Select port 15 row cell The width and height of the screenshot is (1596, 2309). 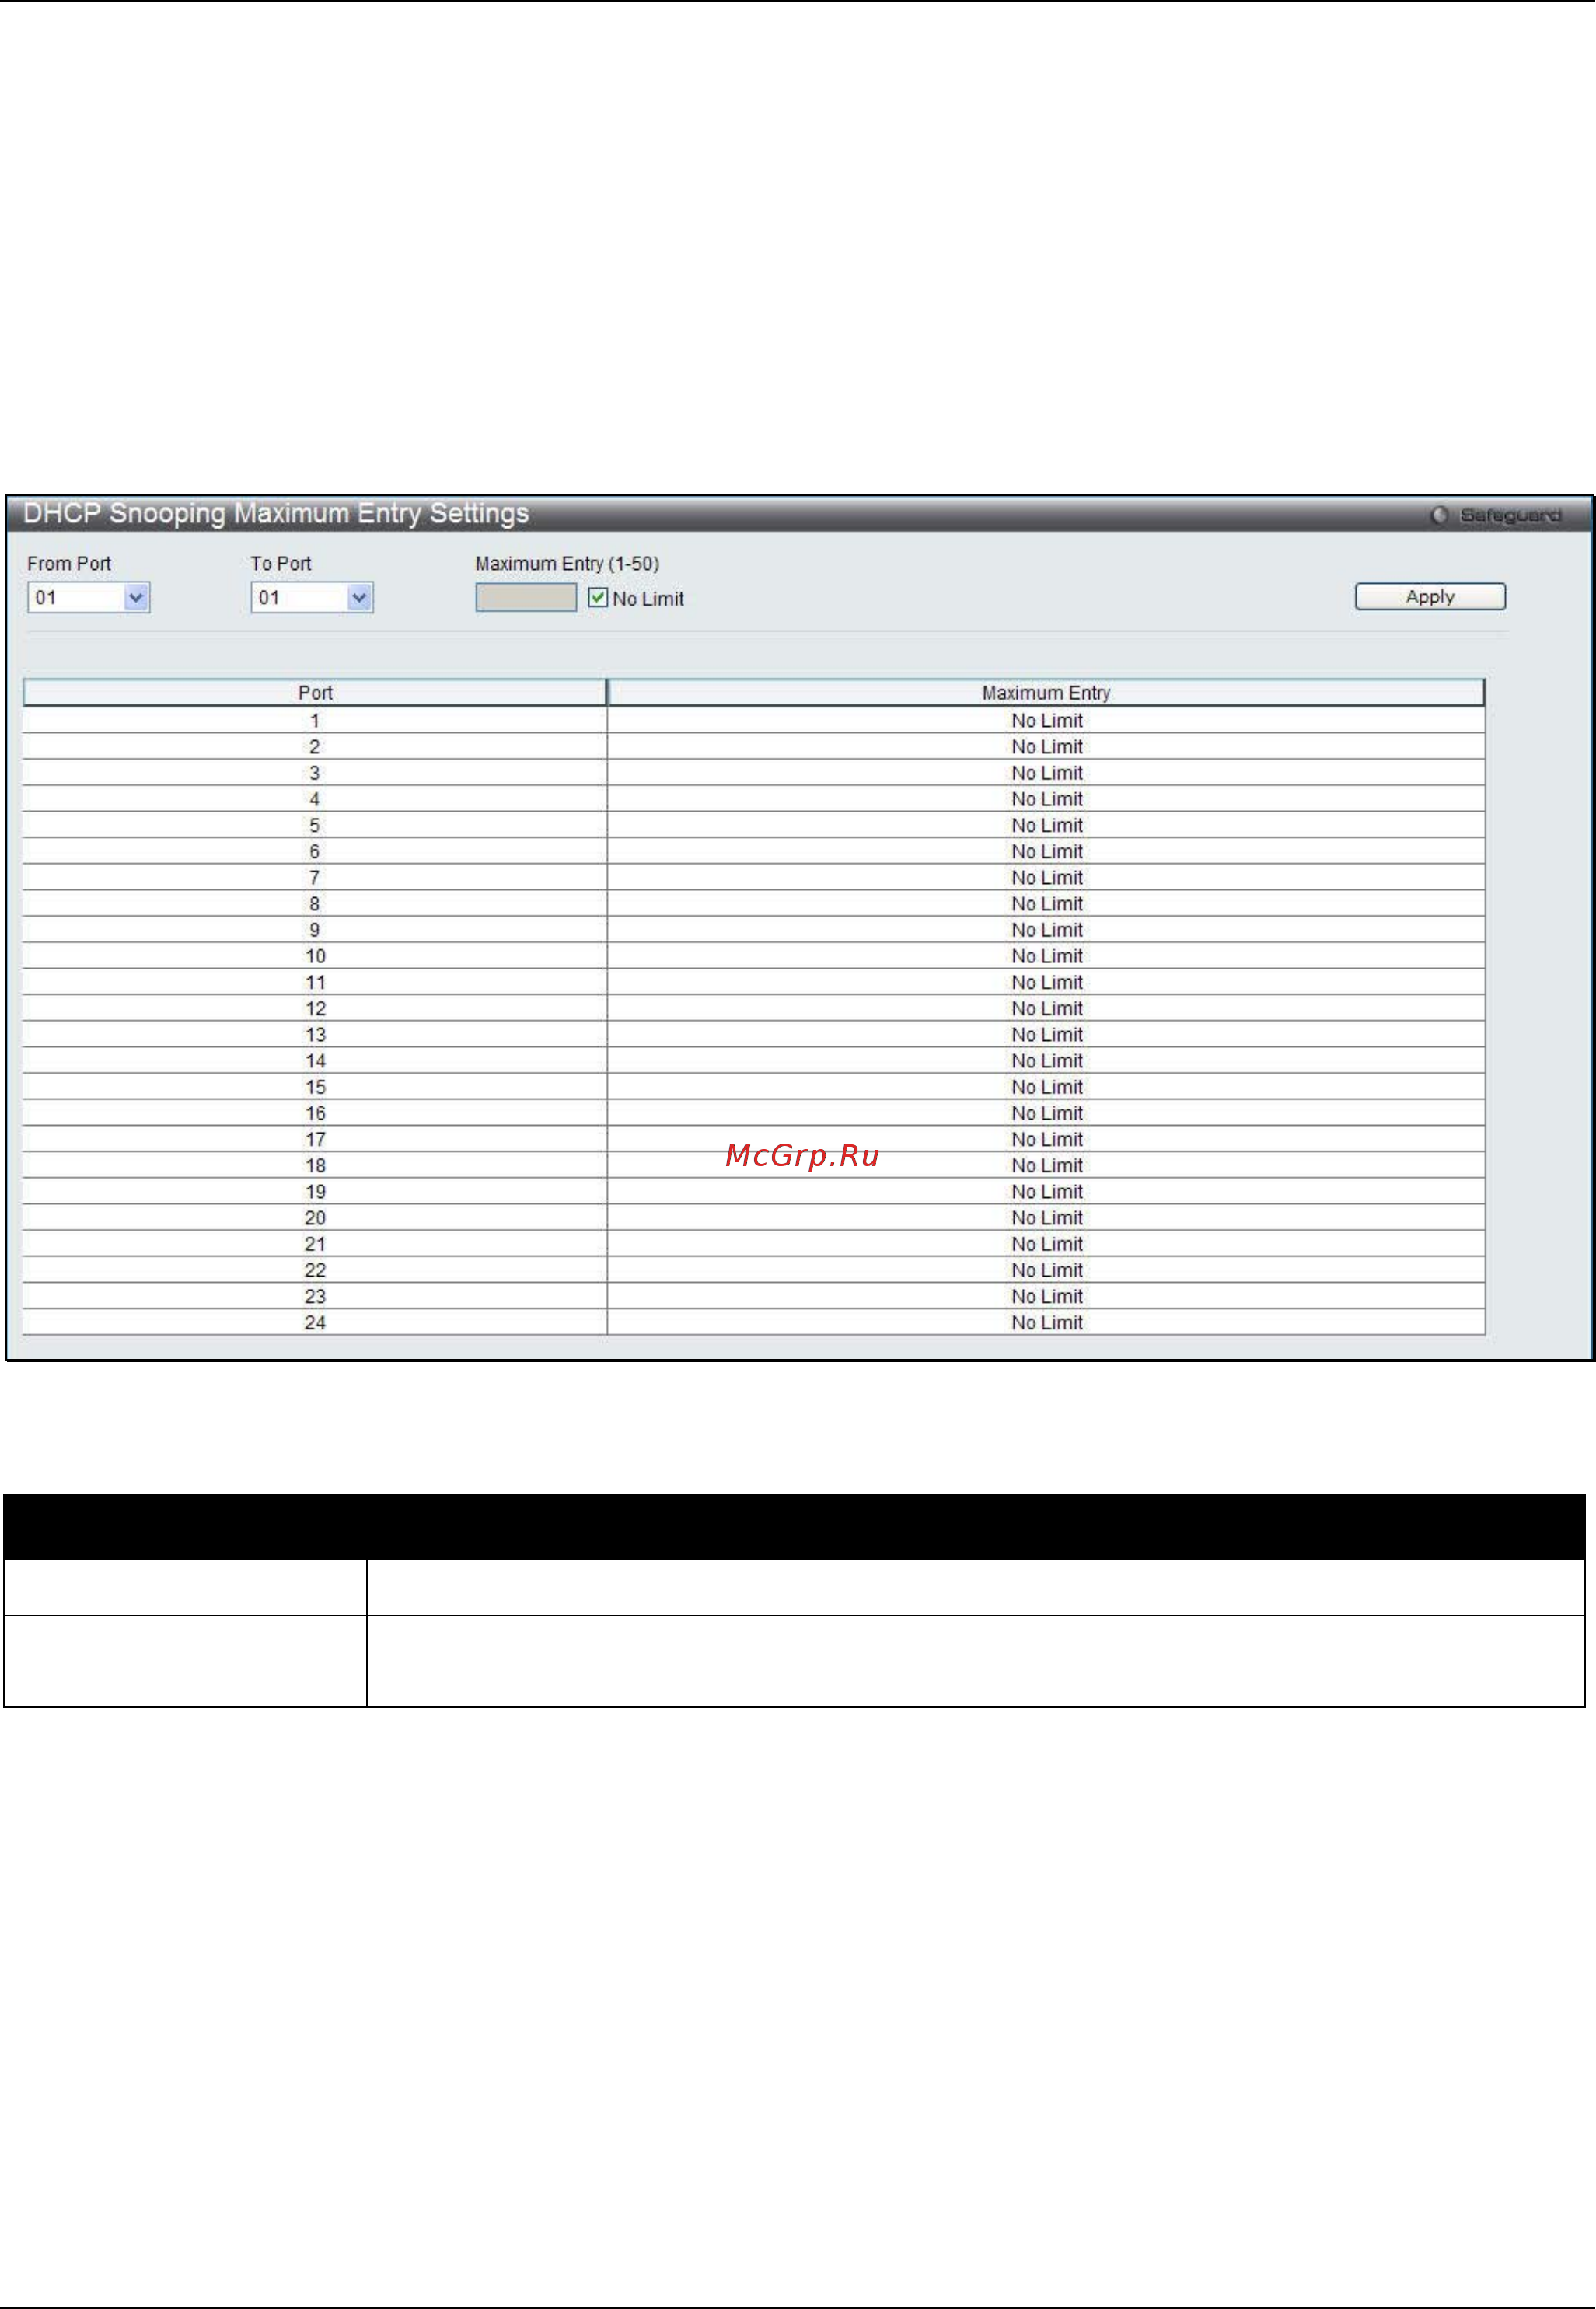click(315, 1087)
